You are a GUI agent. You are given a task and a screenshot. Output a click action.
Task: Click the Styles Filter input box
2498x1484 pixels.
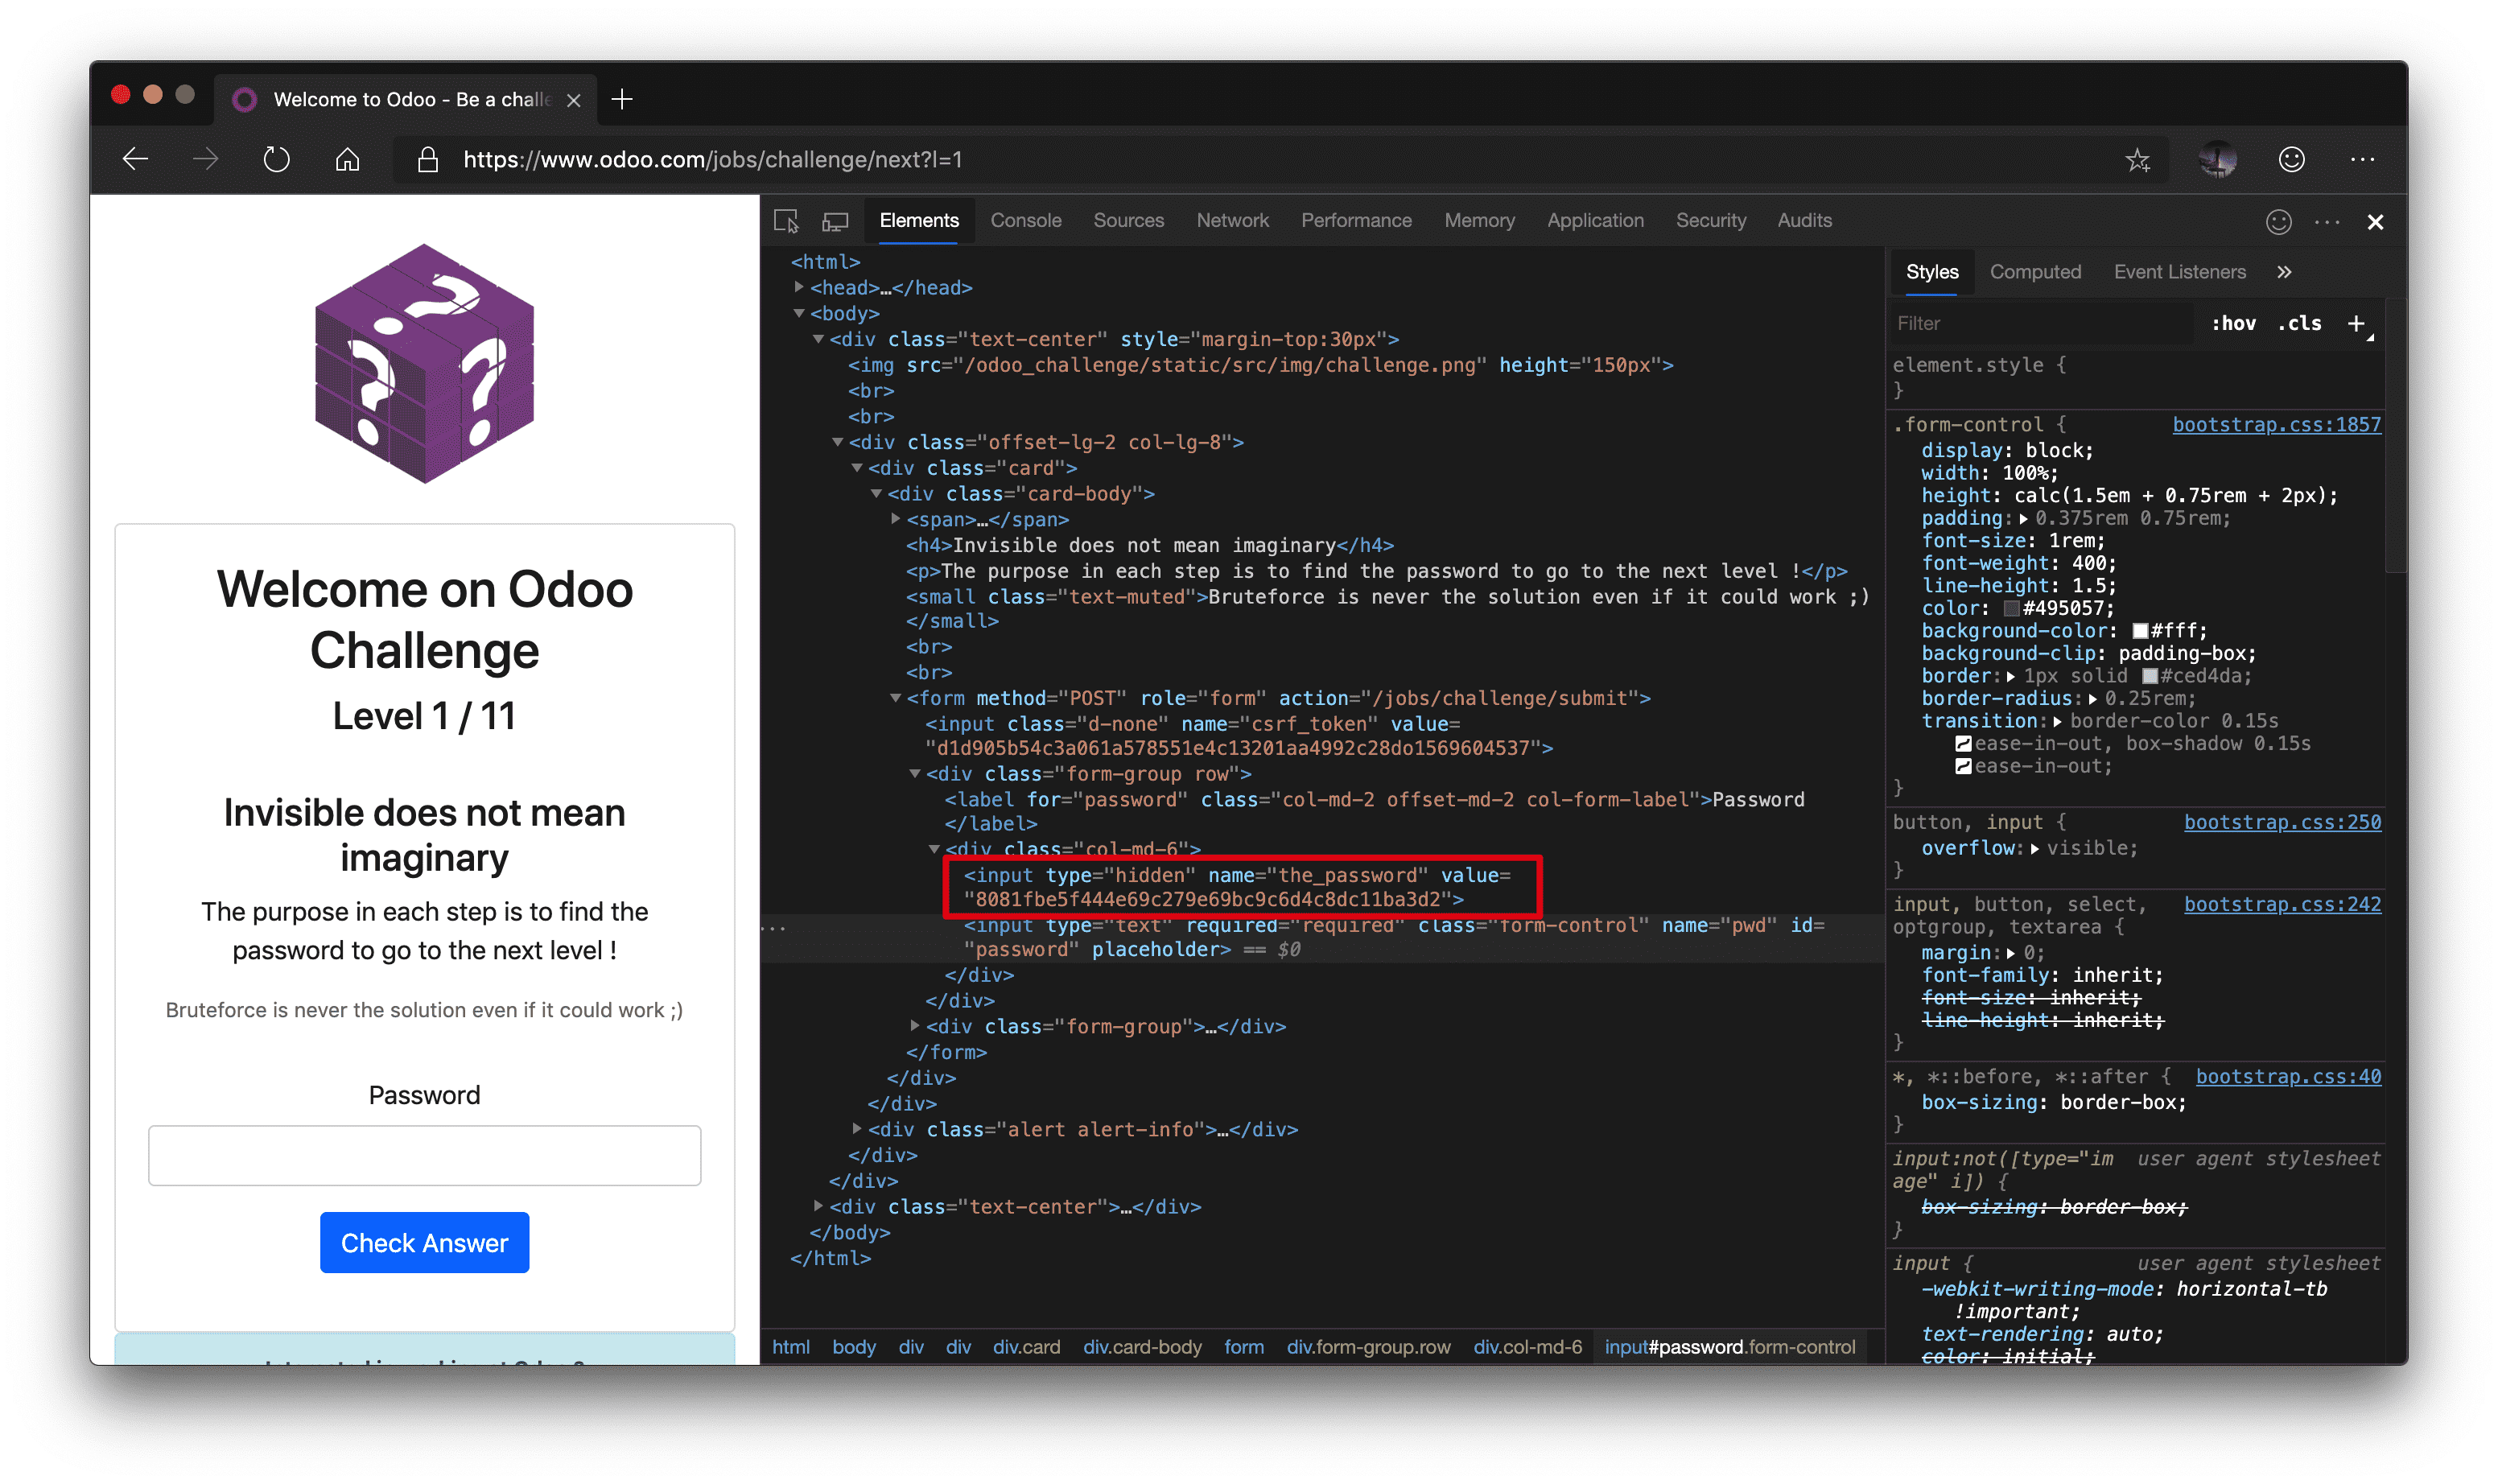2040,323
